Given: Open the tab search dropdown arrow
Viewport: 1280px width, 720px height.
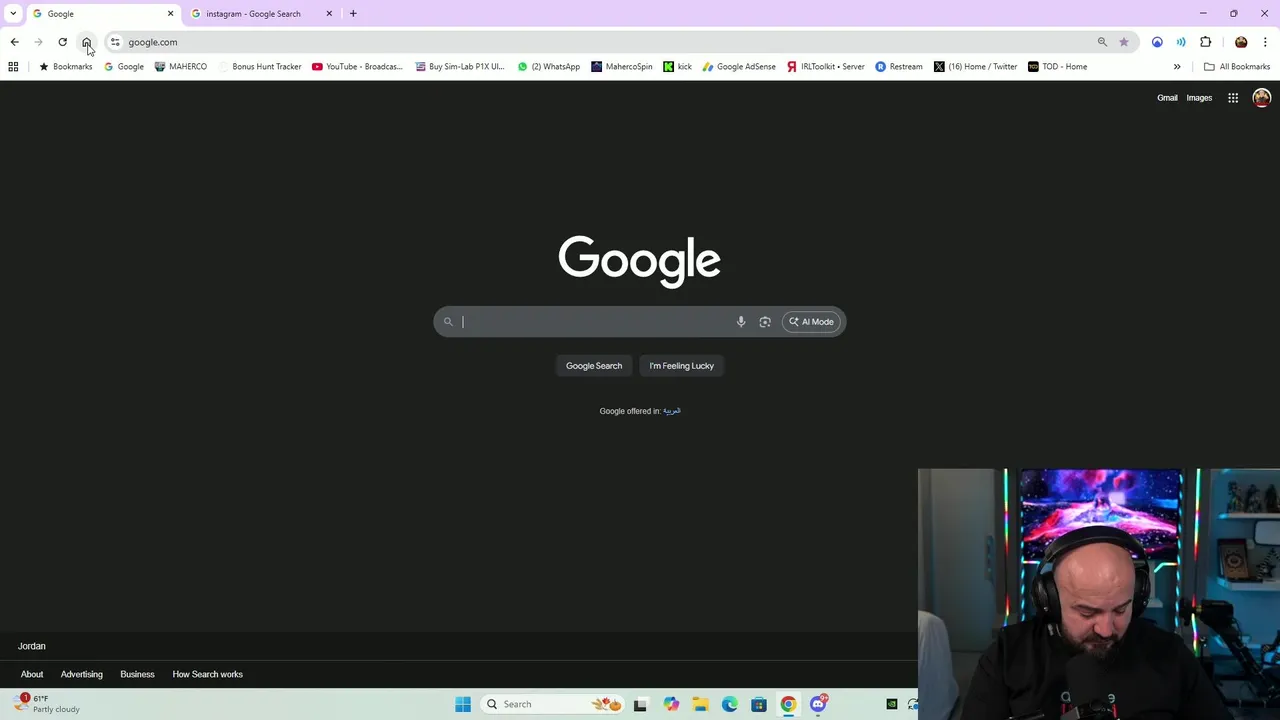Looking at the screenshot, I should click(13, 13).
